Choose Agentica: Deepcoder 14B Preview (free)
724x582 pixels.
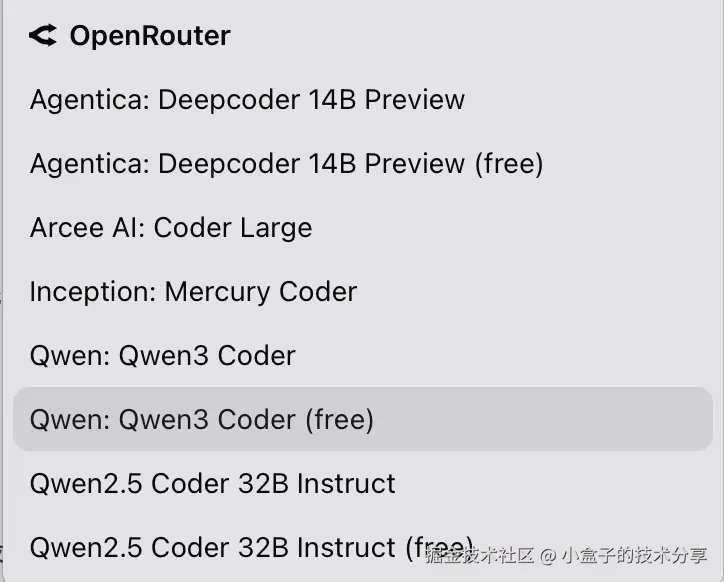pos(286,164)
